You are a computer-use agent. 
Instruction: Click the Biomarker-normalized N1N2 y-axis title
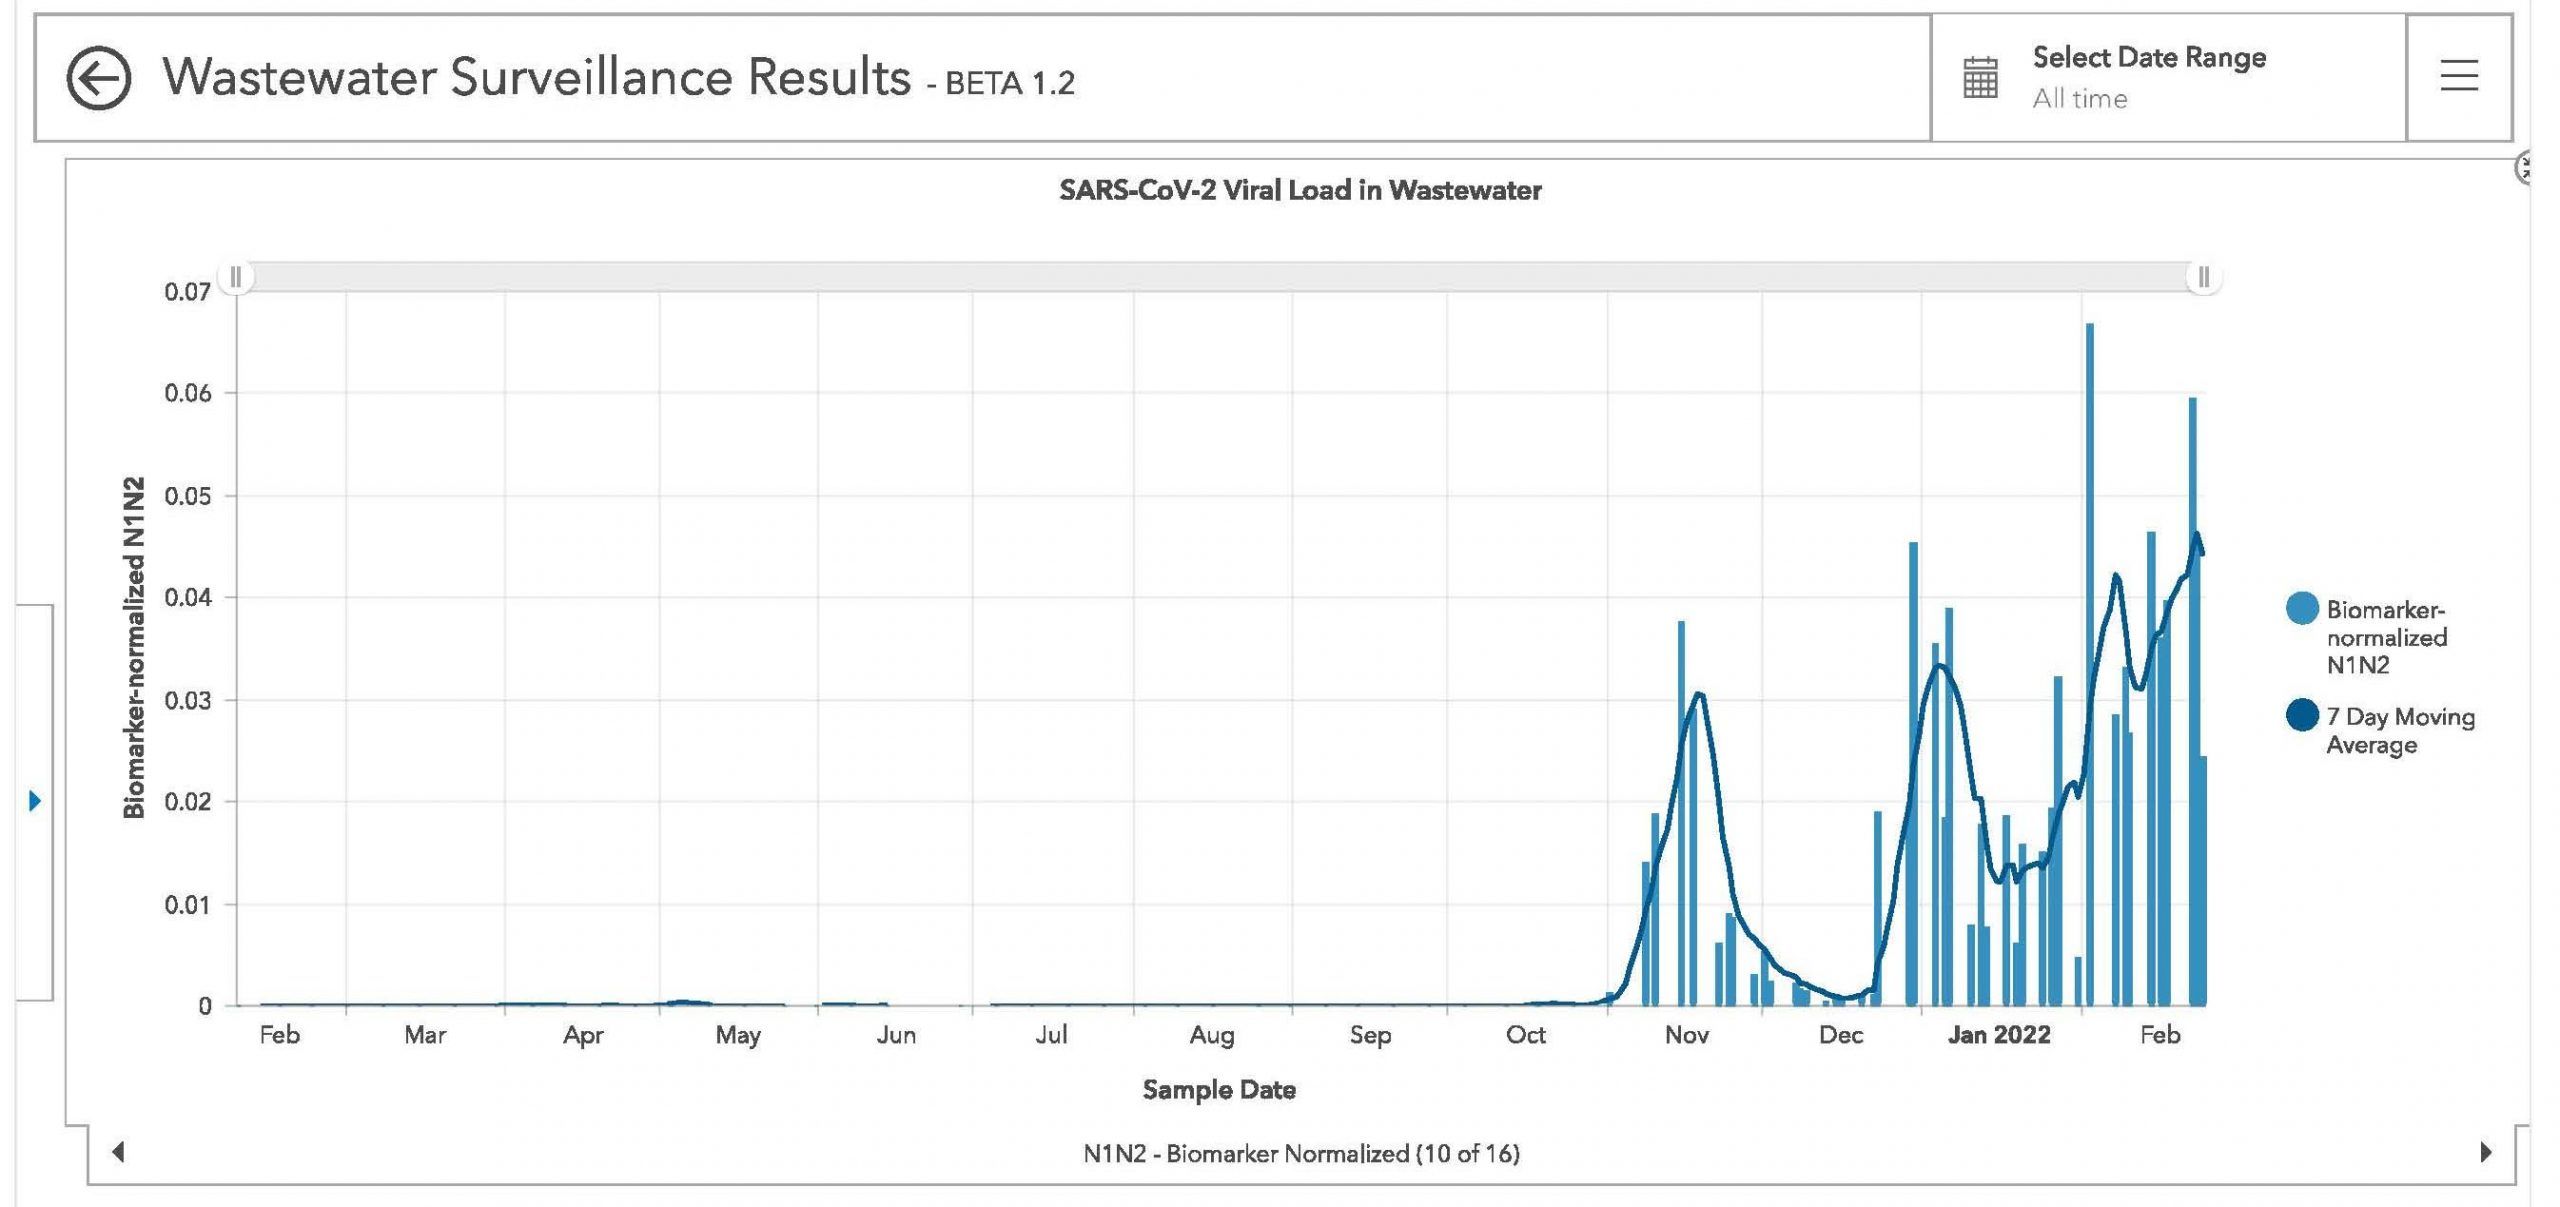pyautogui.click(x=134, y=647)
